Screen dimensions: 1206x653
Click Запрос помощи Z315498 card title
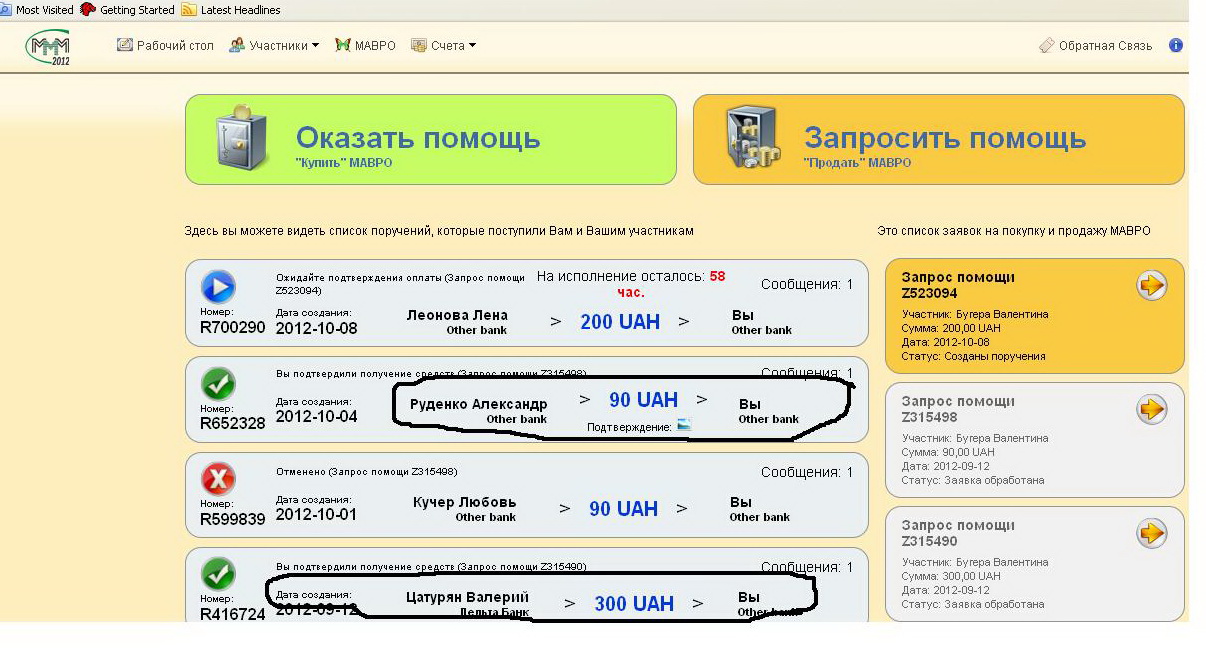958,409
